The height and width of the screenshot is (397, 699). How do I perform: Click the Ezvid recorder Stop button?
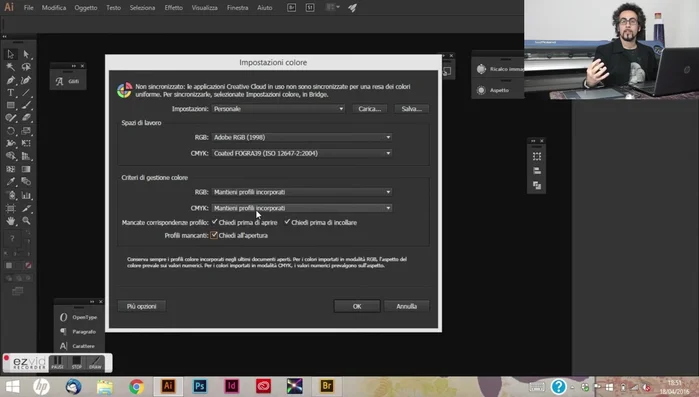click(77, 362)
